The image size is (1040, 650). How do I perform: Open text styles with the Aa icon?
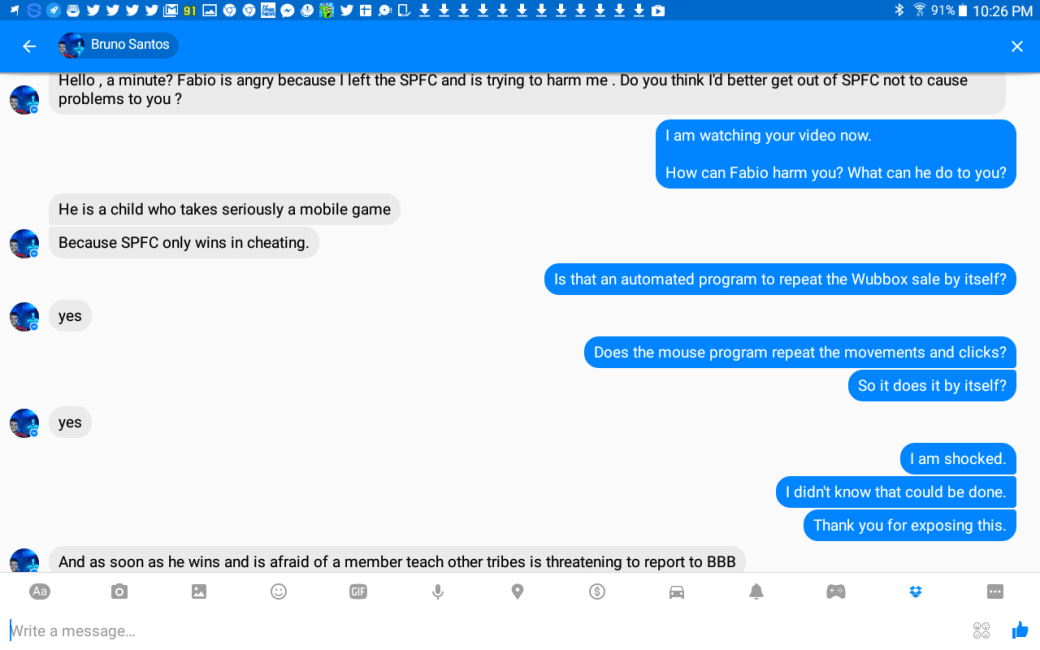(40, 591)
